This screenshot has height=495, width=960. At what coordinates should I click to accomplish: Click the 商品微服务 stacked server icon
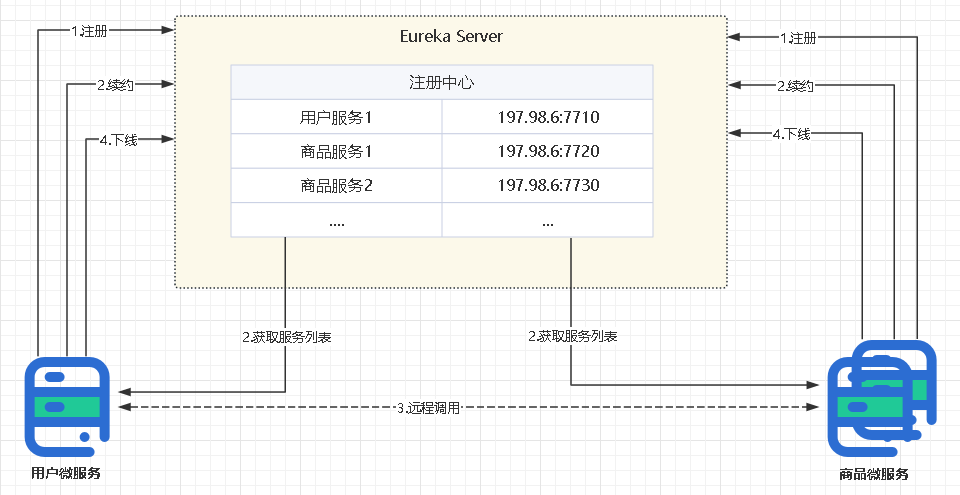click(x=882, y=399)
